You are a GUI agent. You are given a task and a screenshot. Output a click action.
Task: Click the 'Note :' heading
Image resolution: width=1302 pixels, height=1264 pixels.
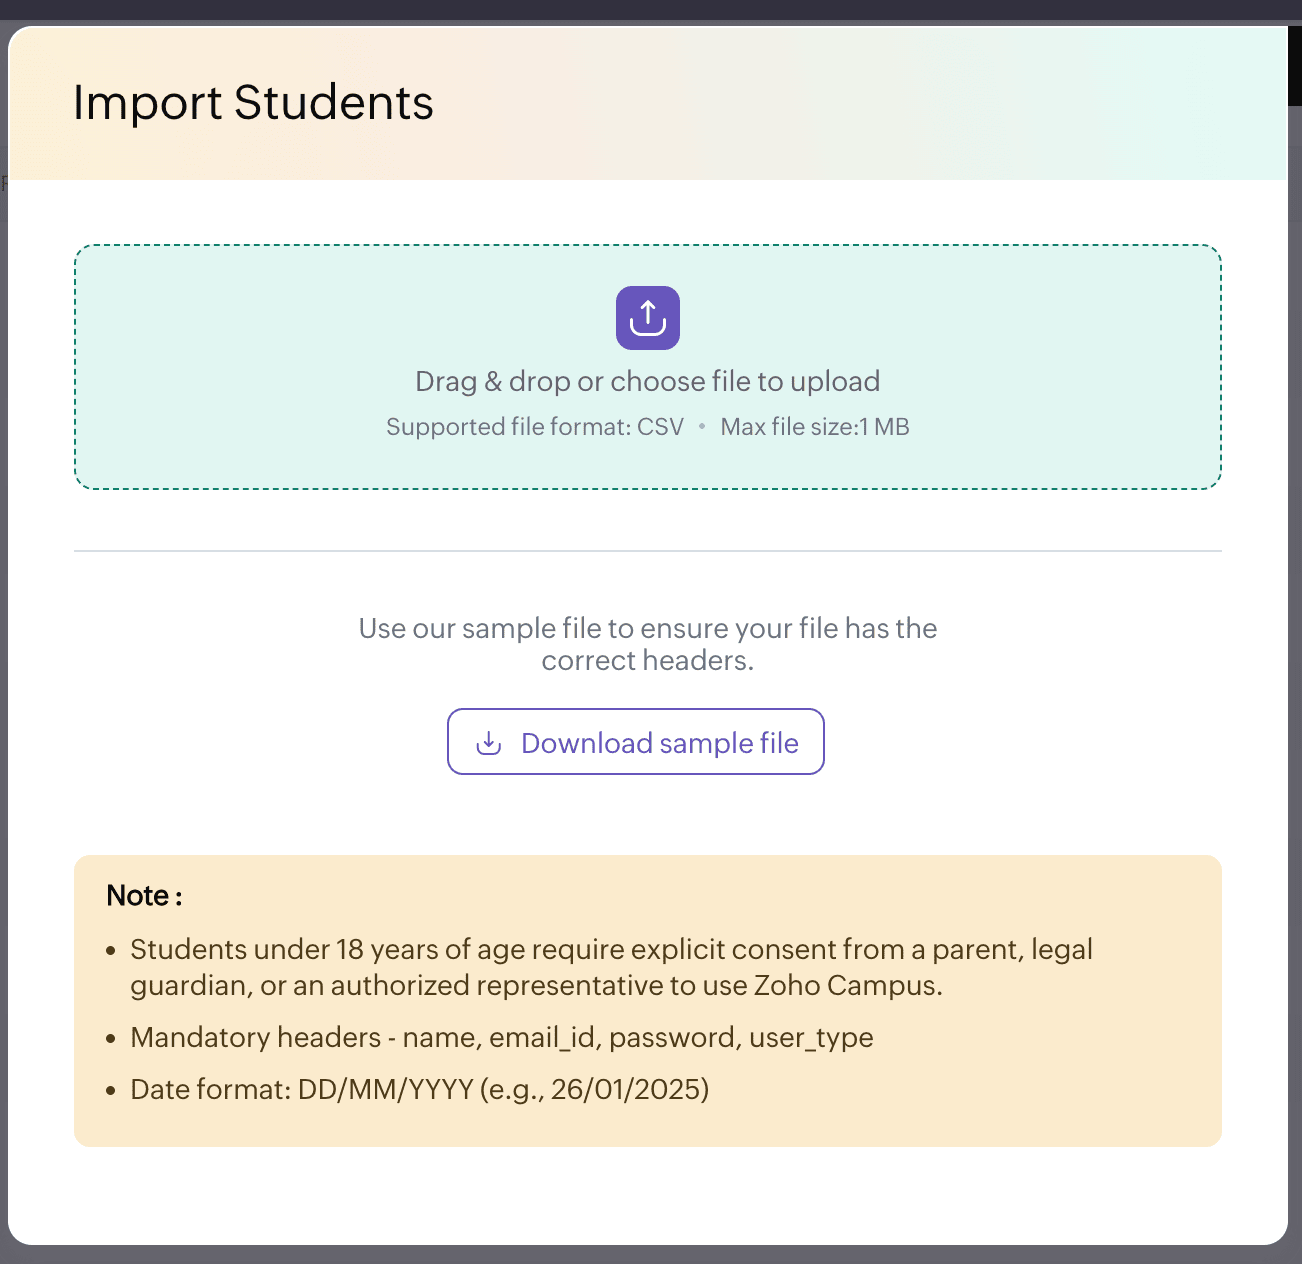coord(145,895)
